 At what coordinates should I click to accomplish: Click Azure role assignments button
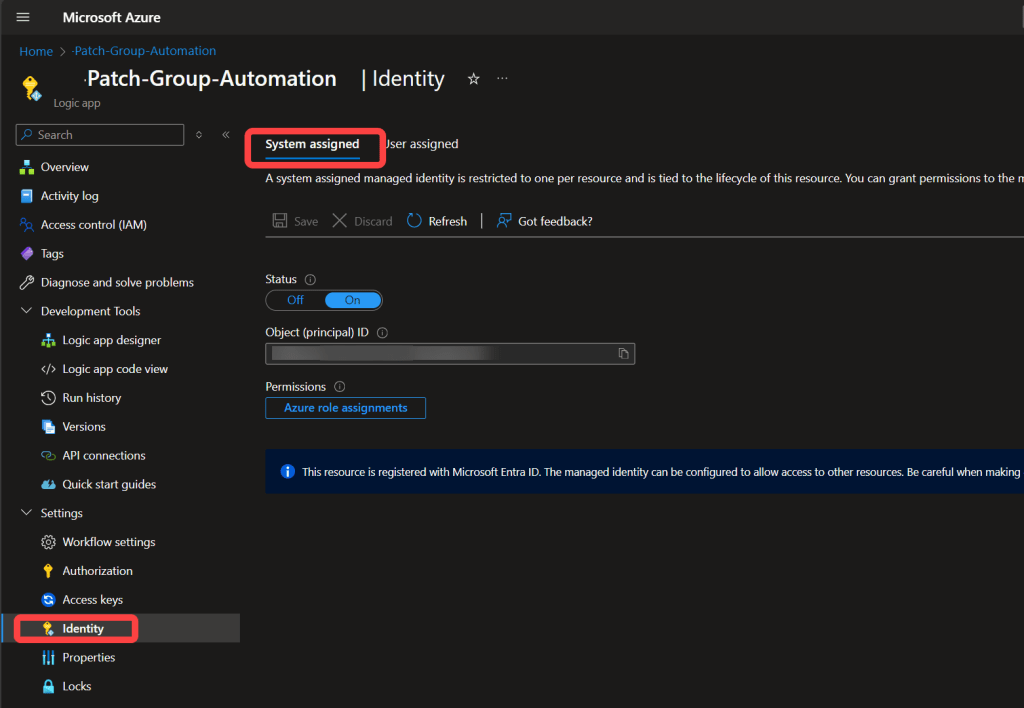pyautogui.click(x=345, y=408)
